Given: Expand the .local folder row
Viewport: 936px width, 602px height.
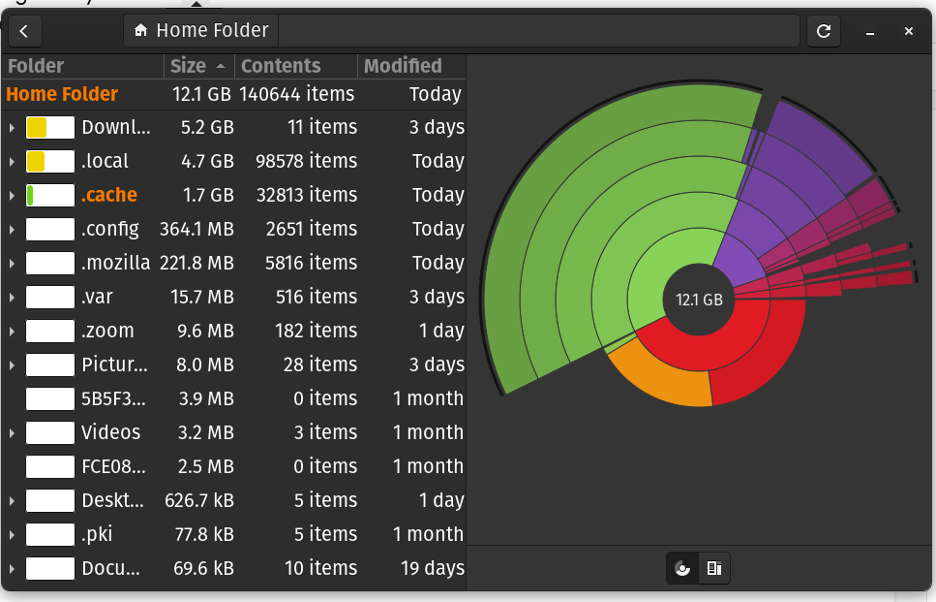Looking at the screenshot, I should (x=11, y=161).
